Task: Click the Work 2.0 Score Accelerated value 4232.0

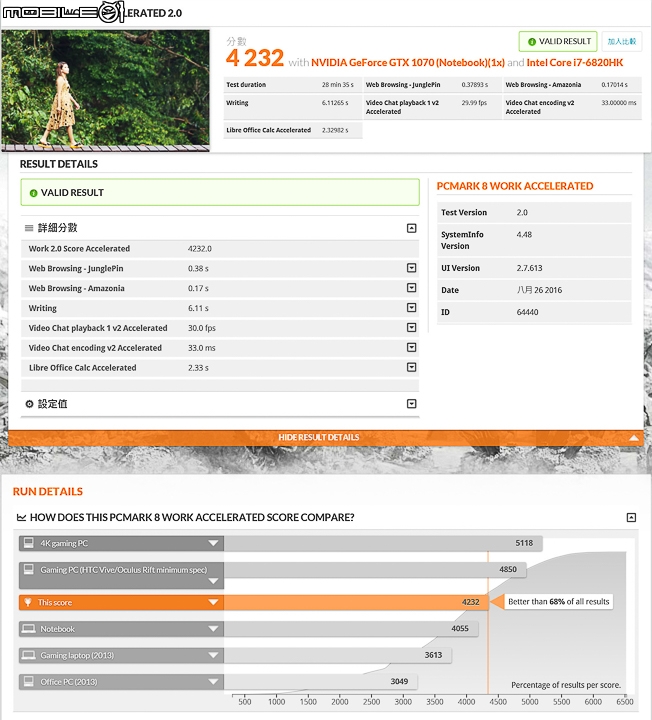Action: [199, 248]
